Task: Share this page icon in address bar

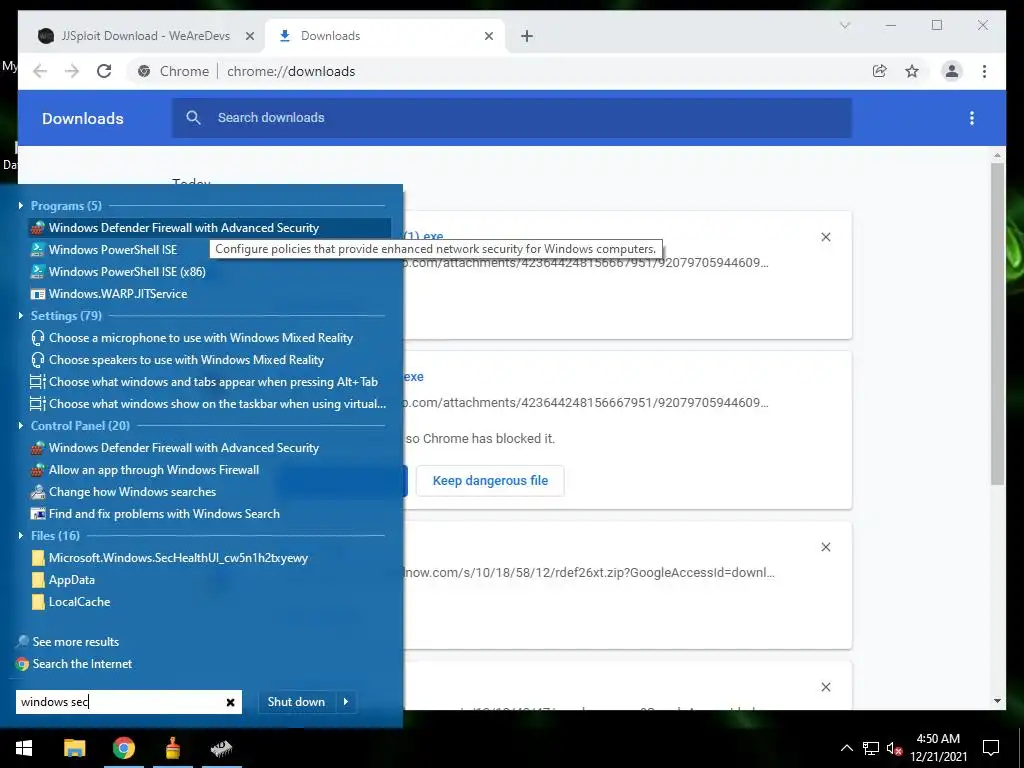Action: 879,71
